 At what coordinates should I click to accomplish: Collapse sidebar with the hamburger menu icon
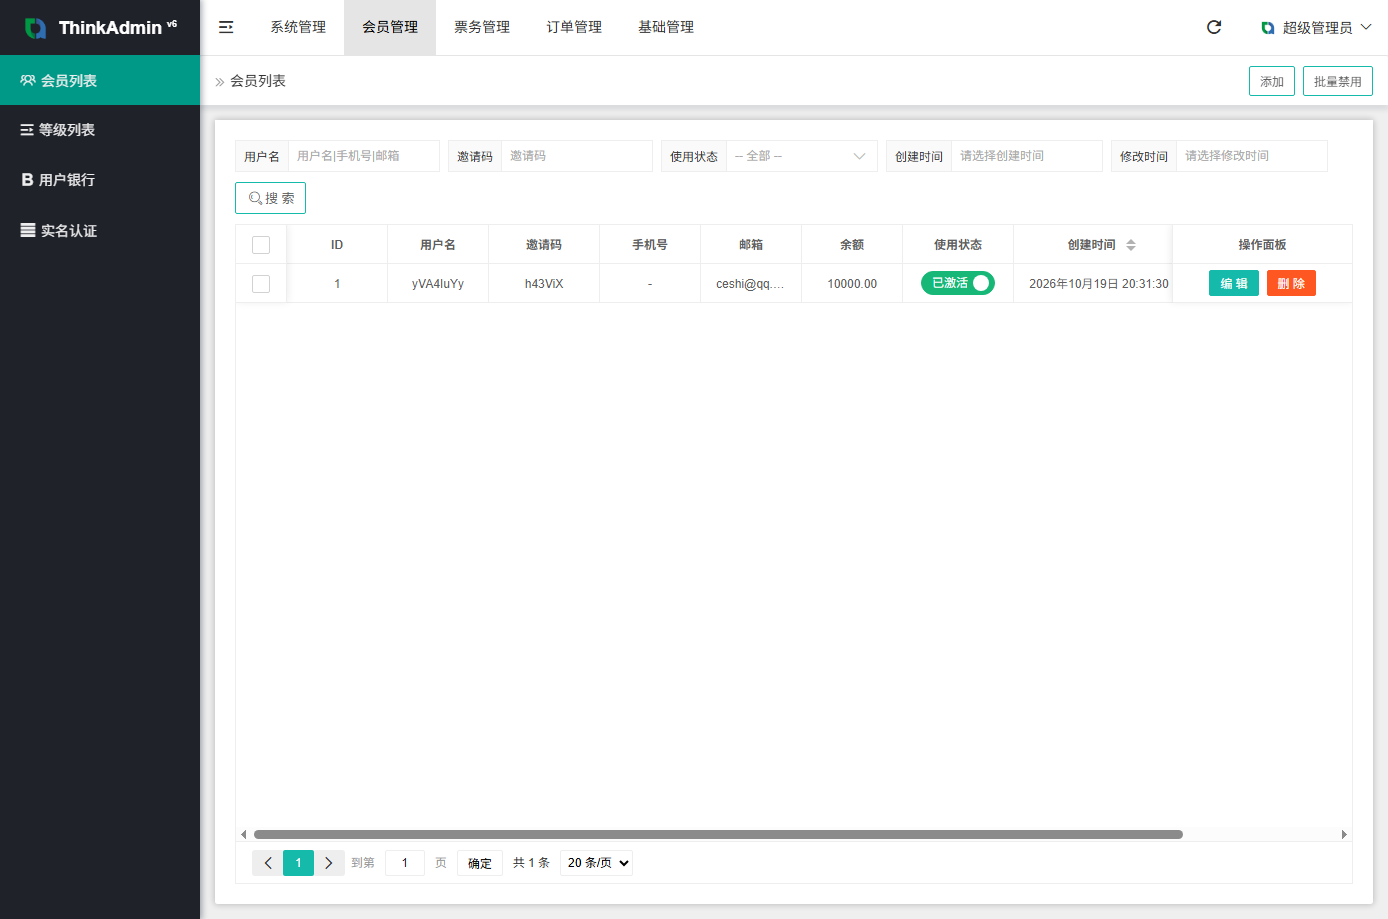point(226,27)
